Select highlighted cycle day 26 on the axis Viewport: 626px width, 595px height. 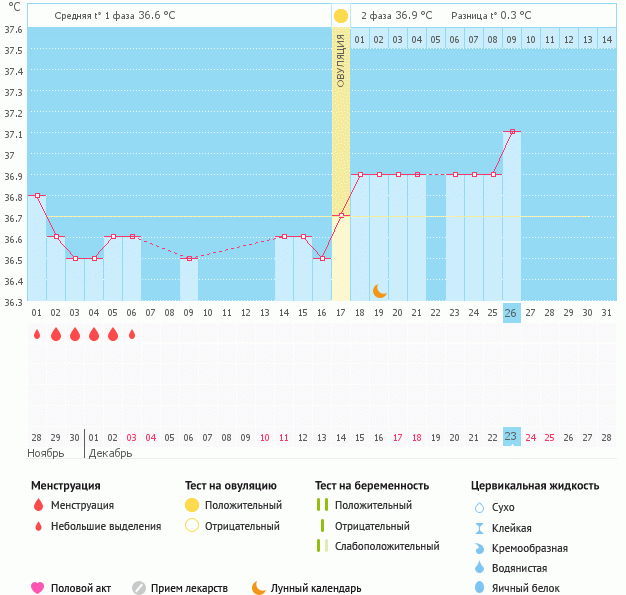pos(511,313)
